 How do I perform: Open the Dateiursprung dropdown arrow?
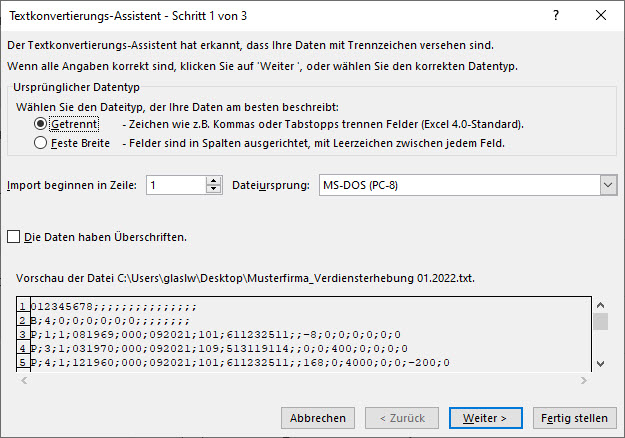tap(608, 185)
